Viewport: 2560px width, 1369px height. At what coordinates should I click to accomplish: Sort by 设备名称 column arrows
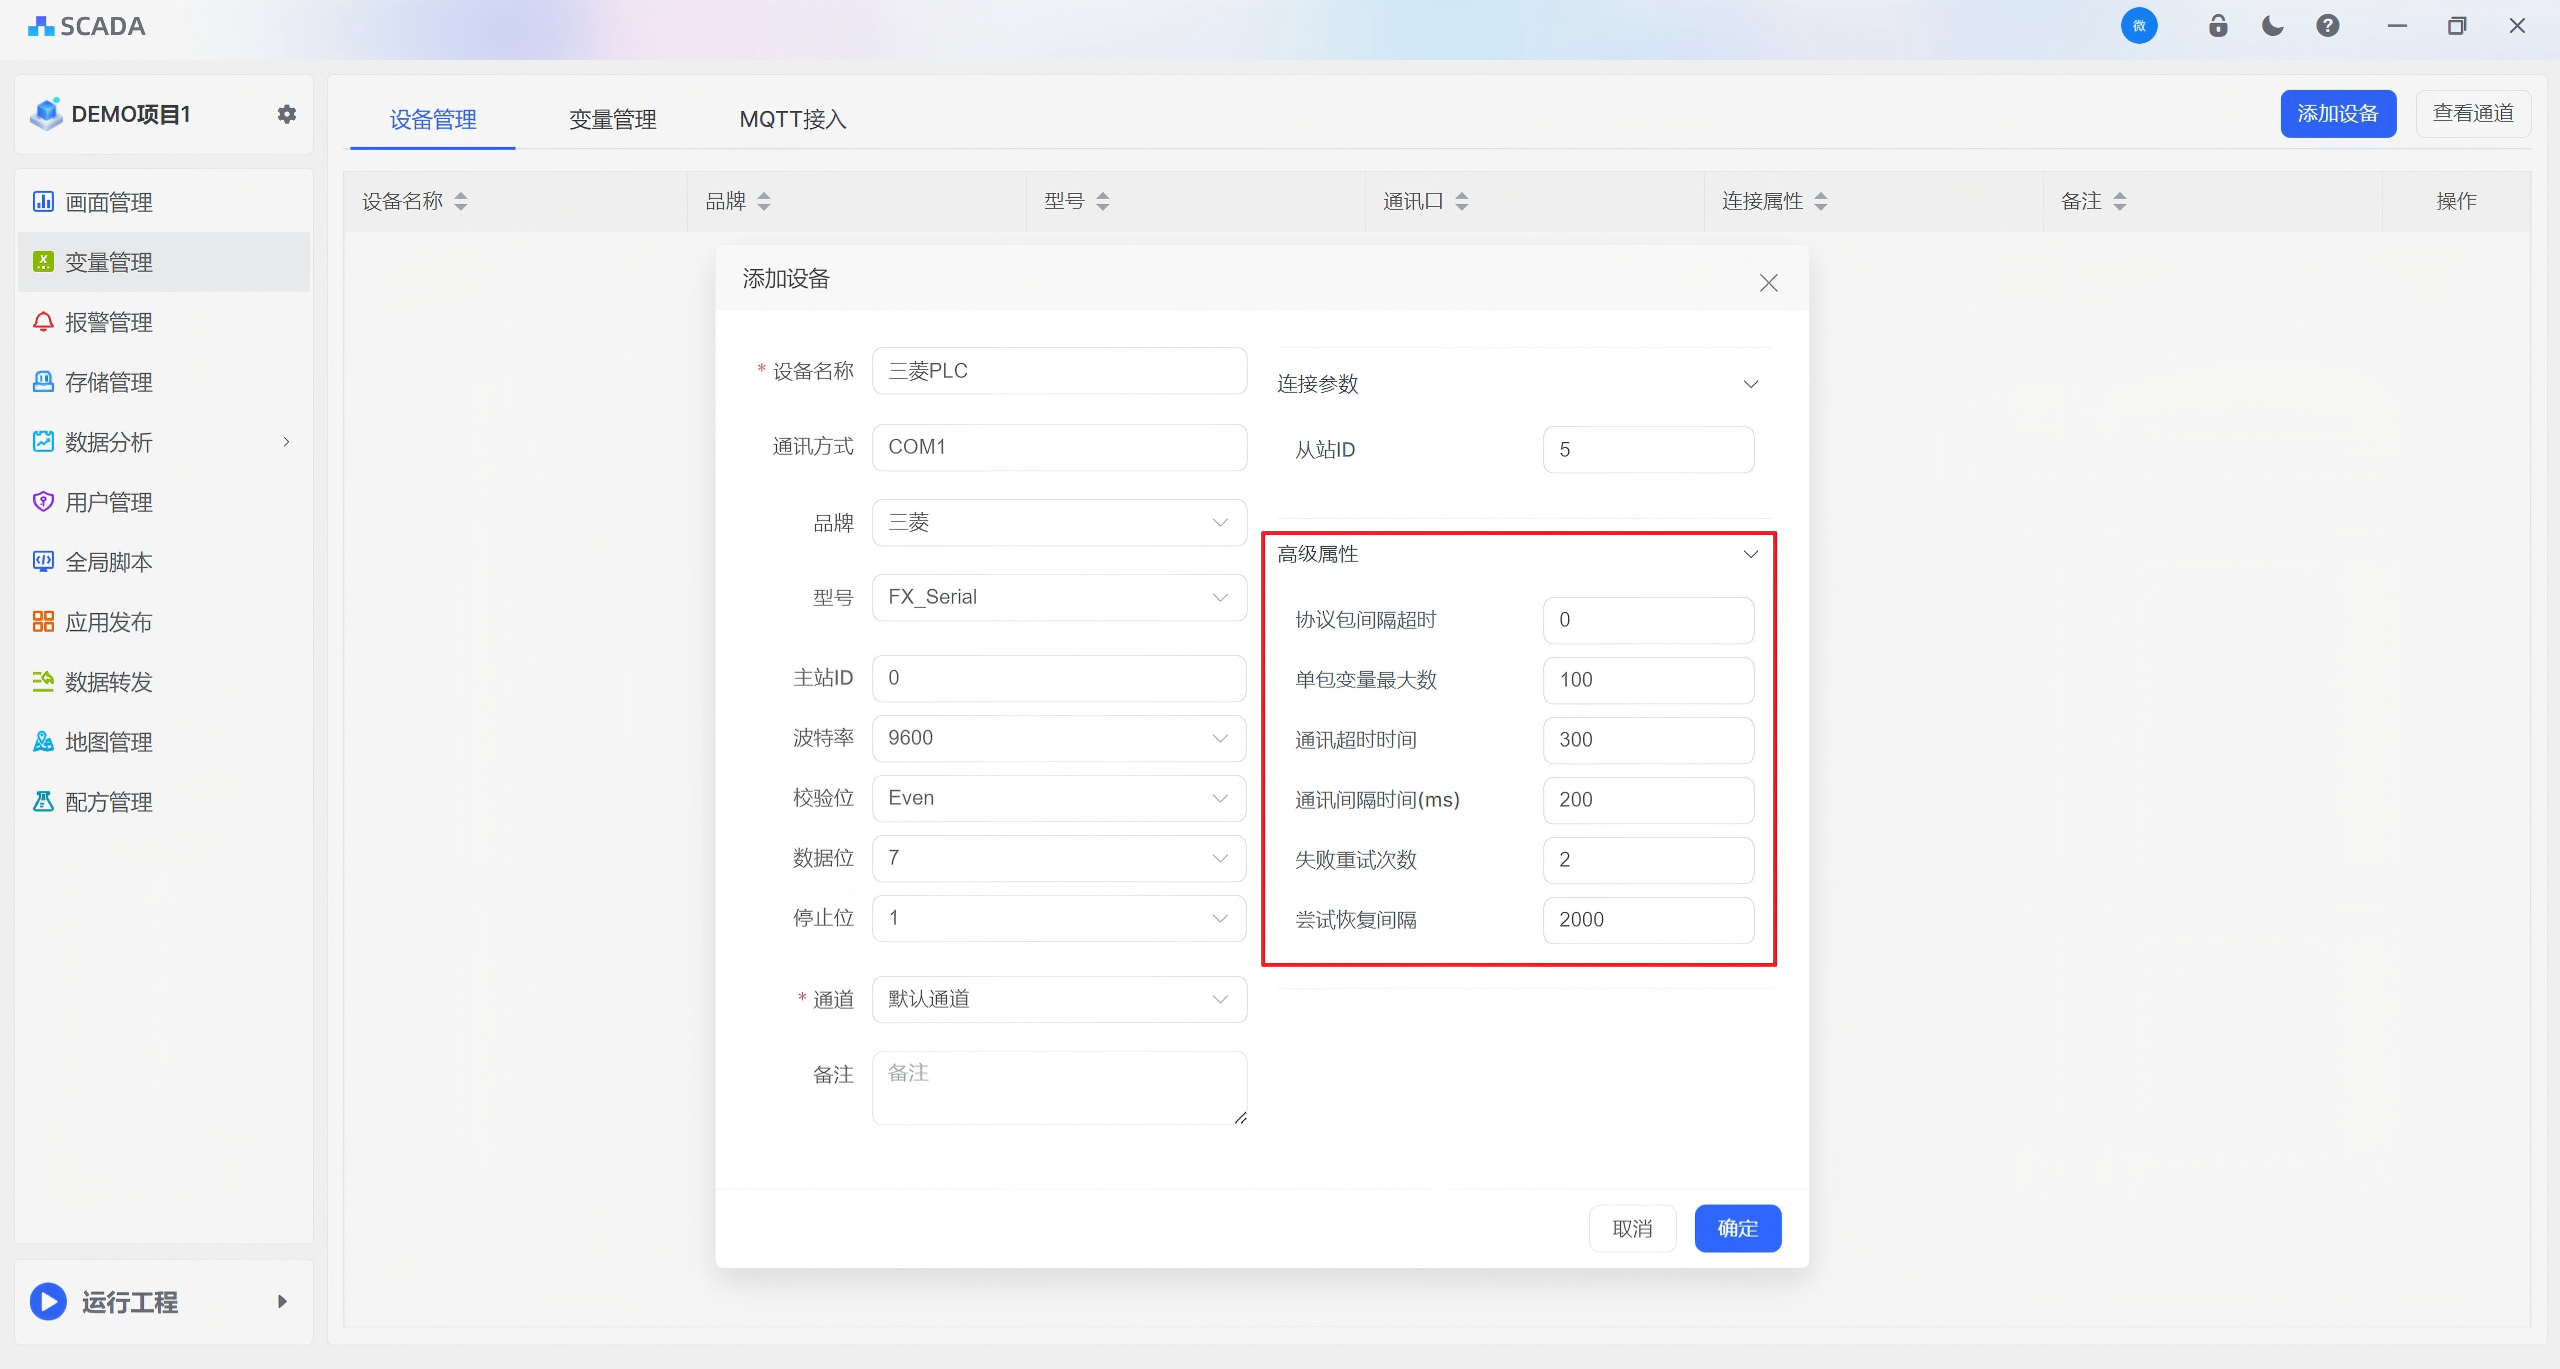pyautogui.click(x=461, y=202)
